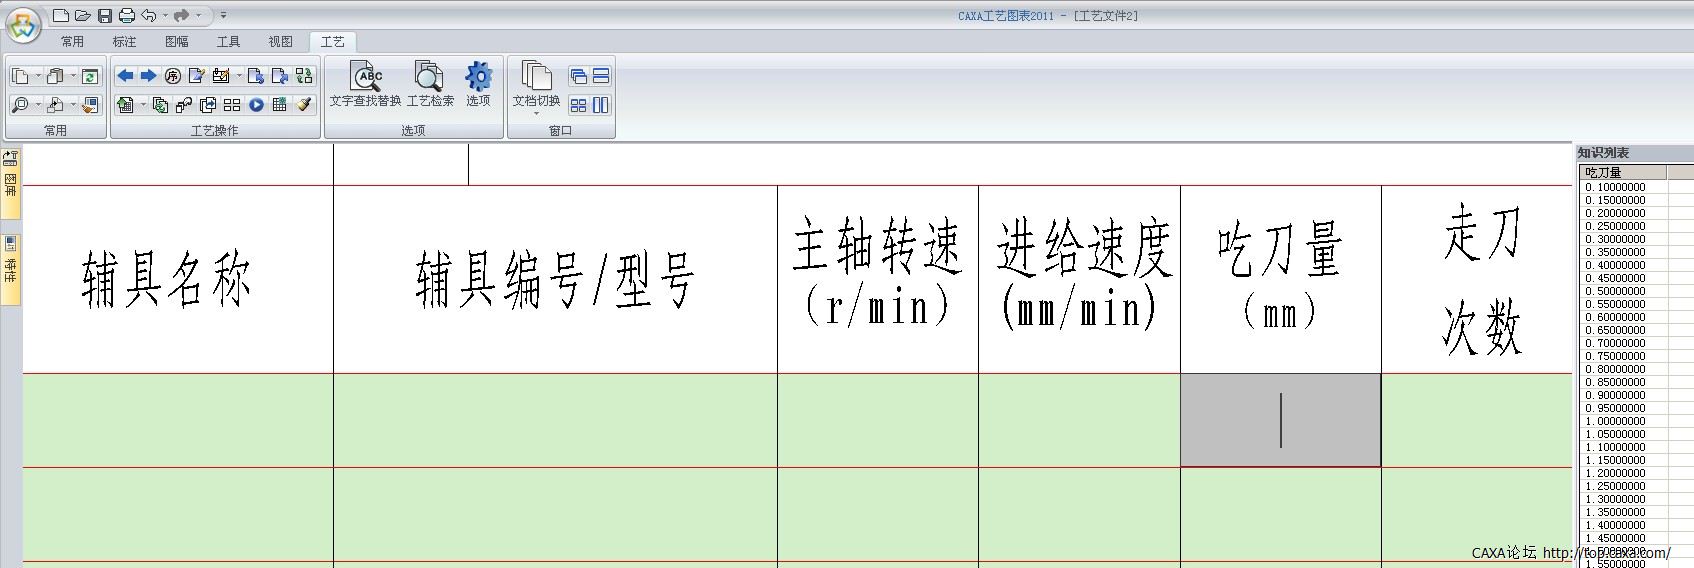
Task: Click the 吃刀量 column header in knowledge list
Action: (1622, 173)
